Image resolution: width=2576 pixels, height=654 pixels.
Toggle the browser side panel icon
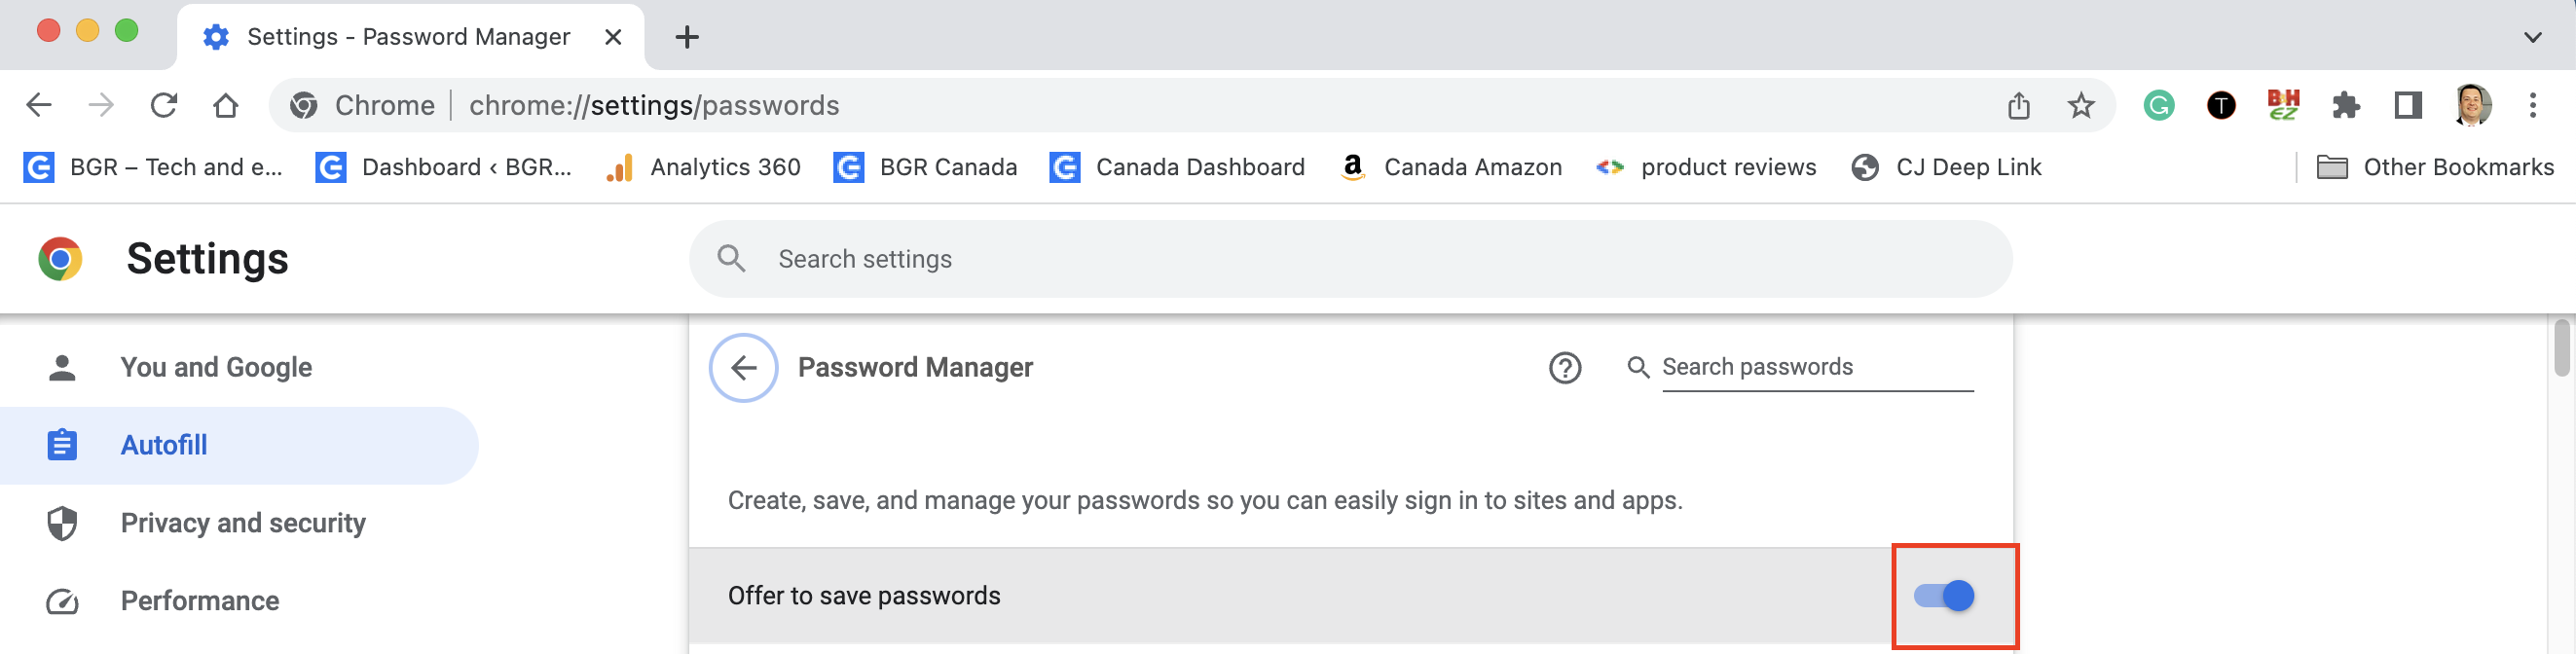[x=2408, y=105]
